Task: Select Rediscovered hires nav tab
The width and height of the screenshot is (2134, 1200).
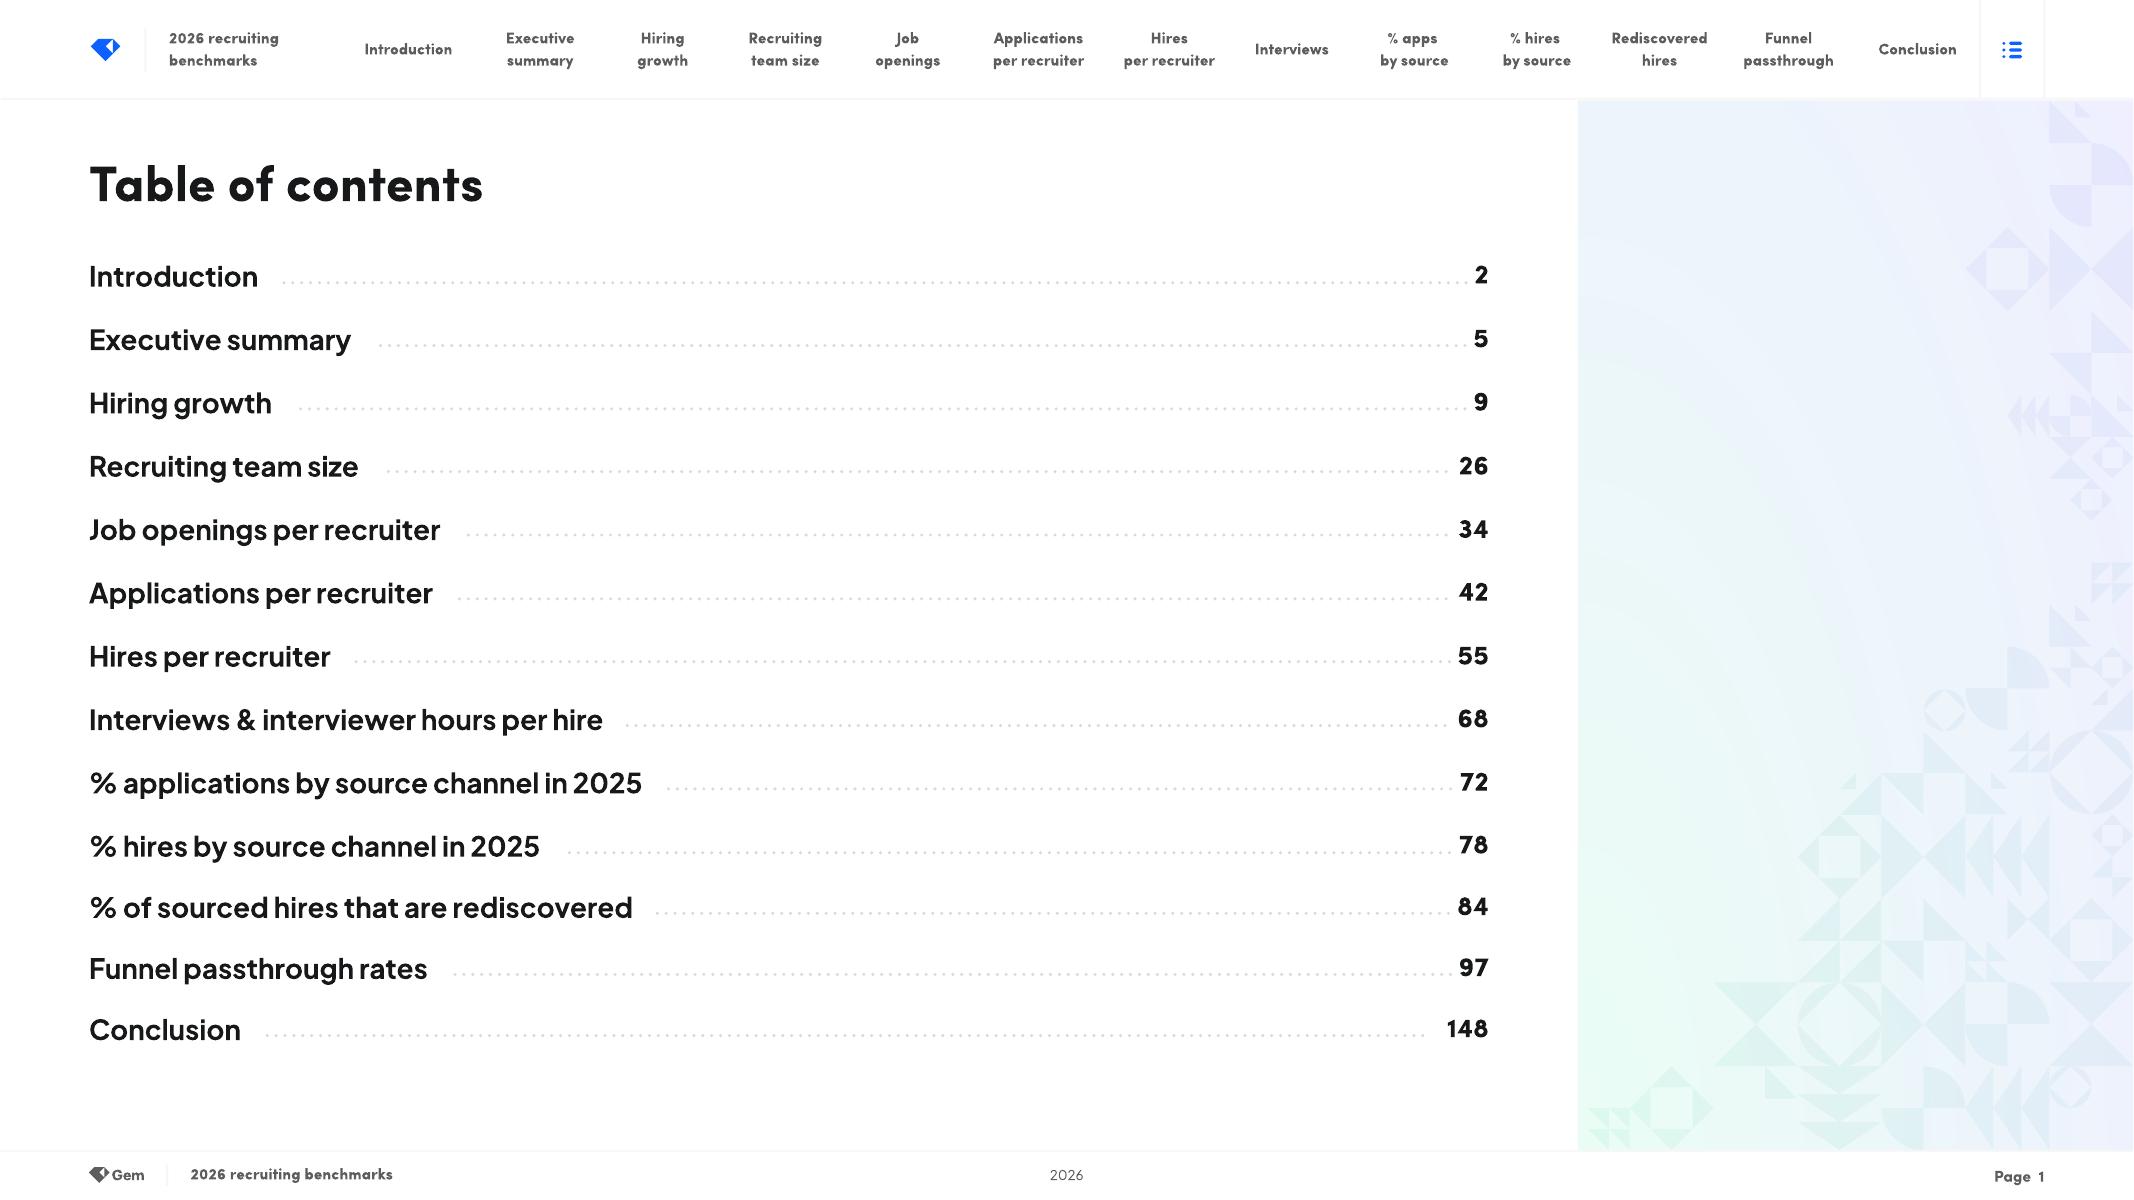Action: [1658, 49]
